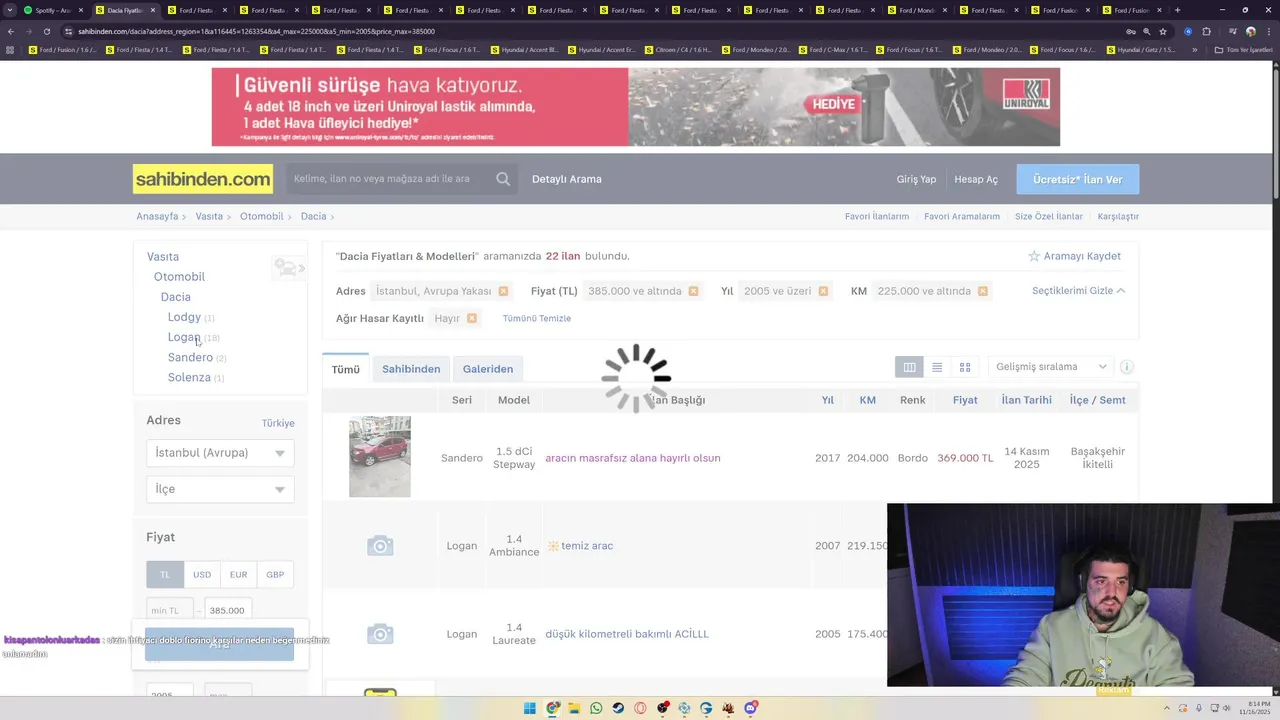Click the sahibinden.com logo
This screenshot has height=720, width=1280.
coord(203,179)
